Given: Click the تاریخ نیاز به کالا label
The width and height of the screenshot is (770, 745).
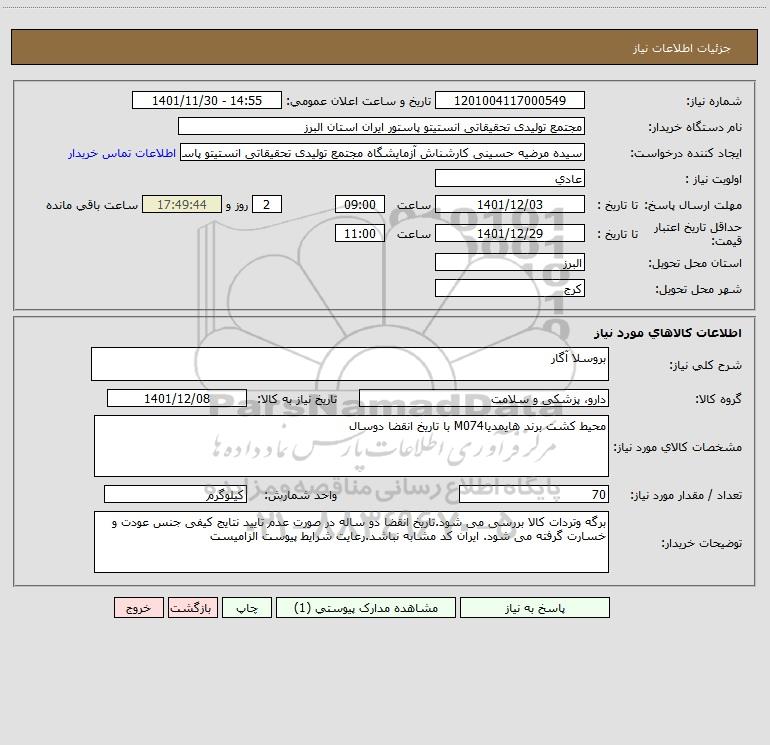Looking at the screenshot, I should pos(297,399).
